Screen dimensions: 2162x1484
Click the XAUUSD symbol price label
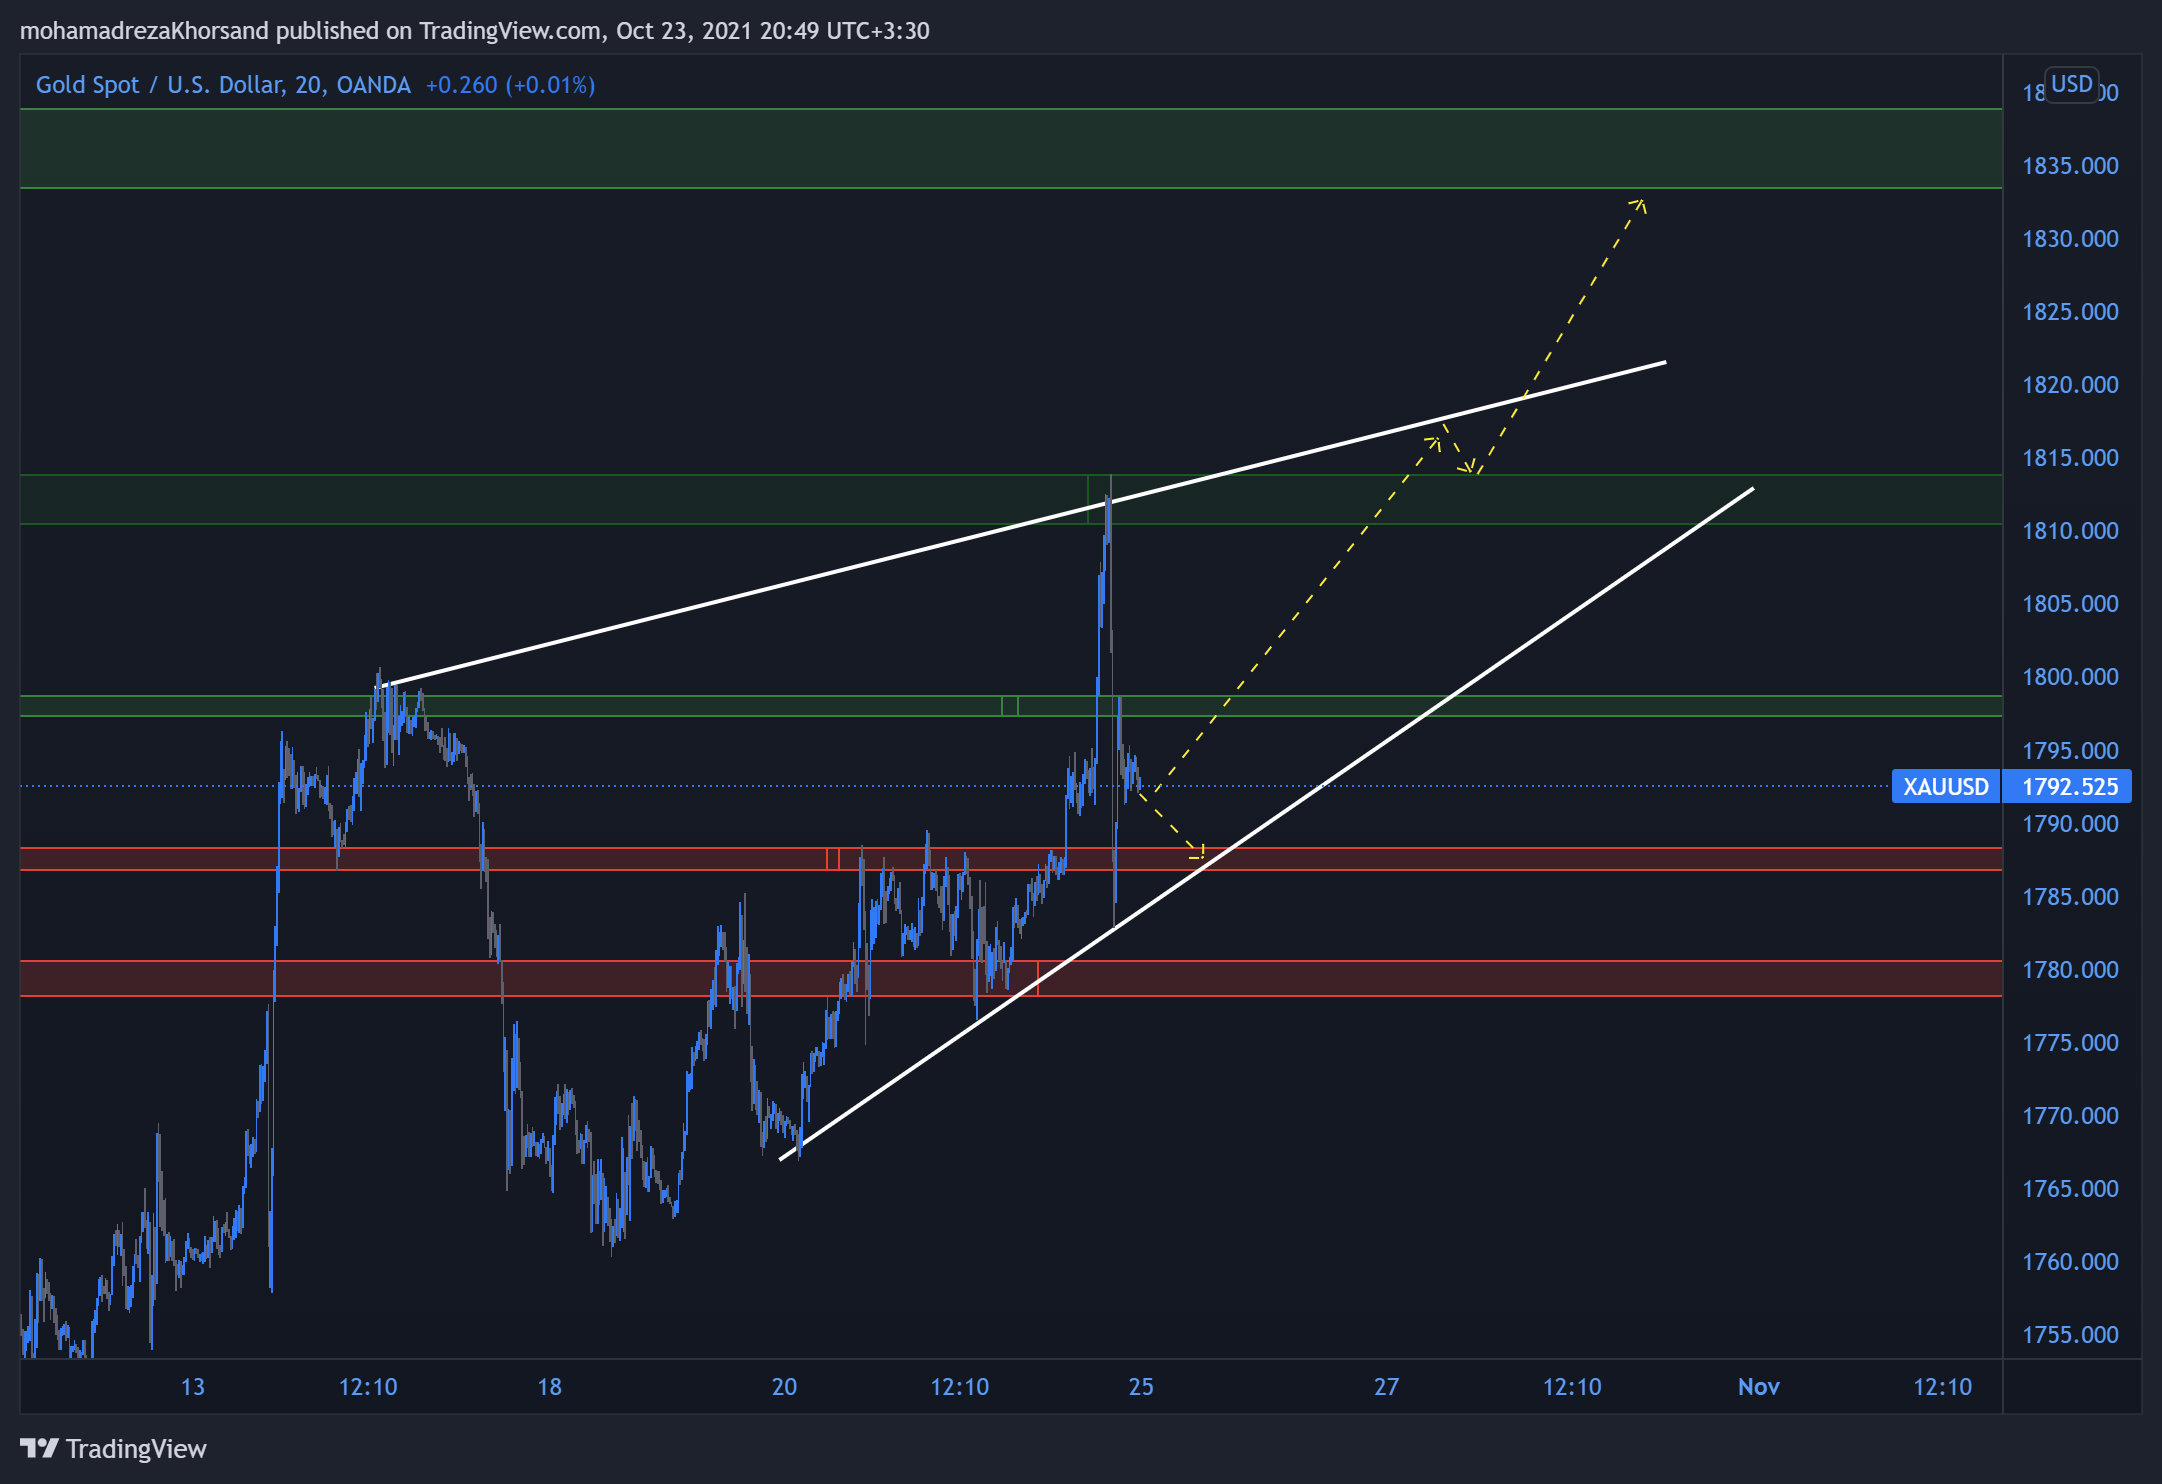pos(1945,787)
